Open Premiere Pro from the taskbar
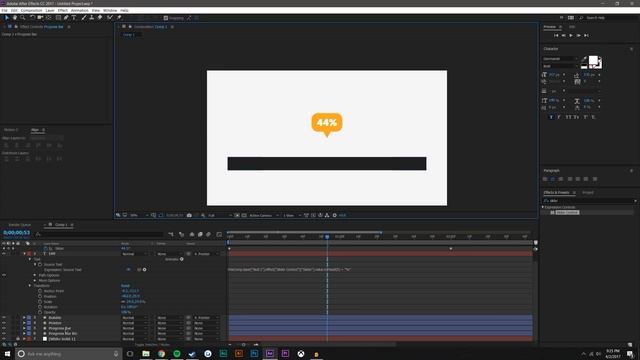The height and width of the screenshot is (360, 640). [x=285, y=353]
